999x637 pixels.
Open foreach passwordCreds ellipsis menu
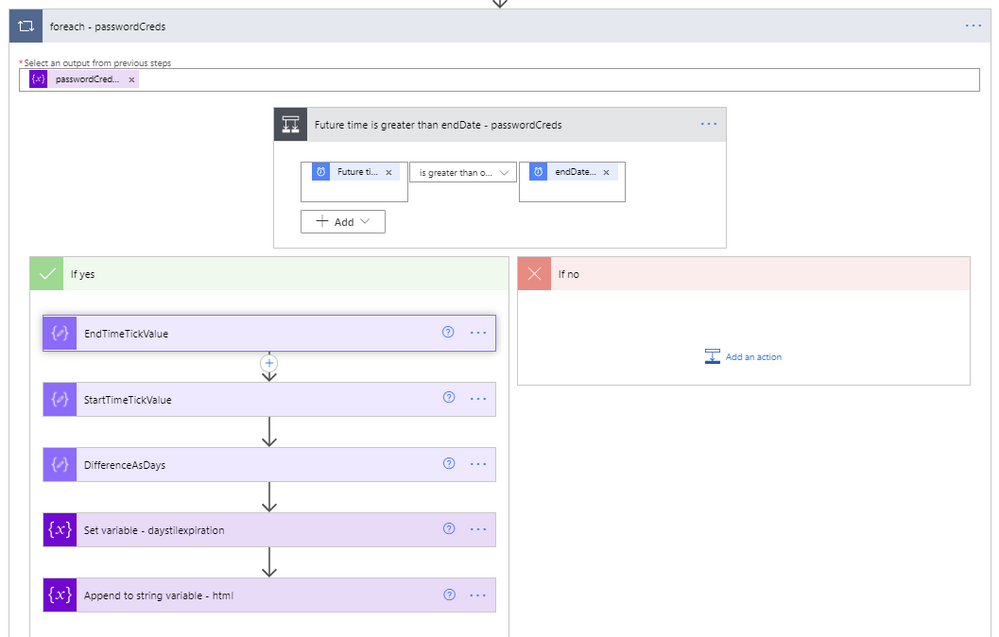(973, 25)
